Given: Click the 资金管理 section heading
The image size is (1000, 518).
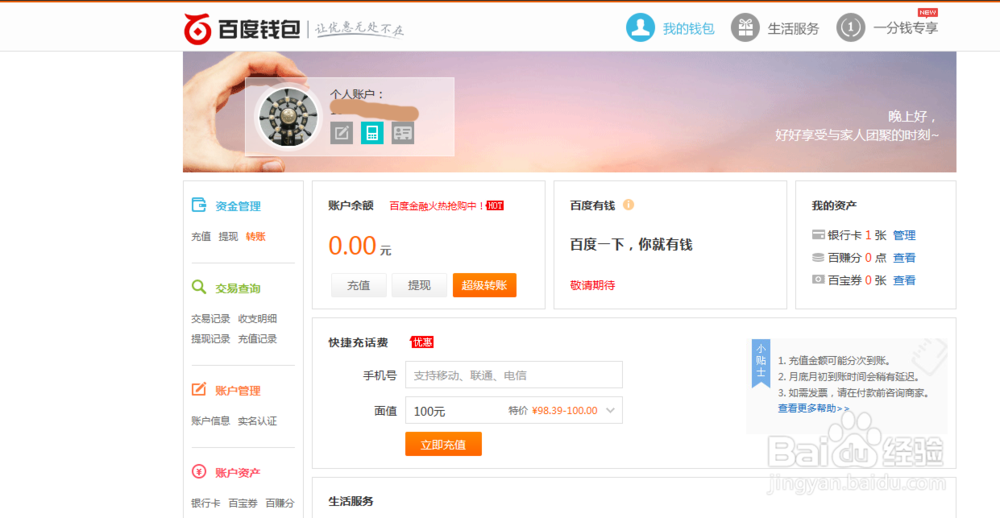Looking at the screenshot, I should pos(238,206).
